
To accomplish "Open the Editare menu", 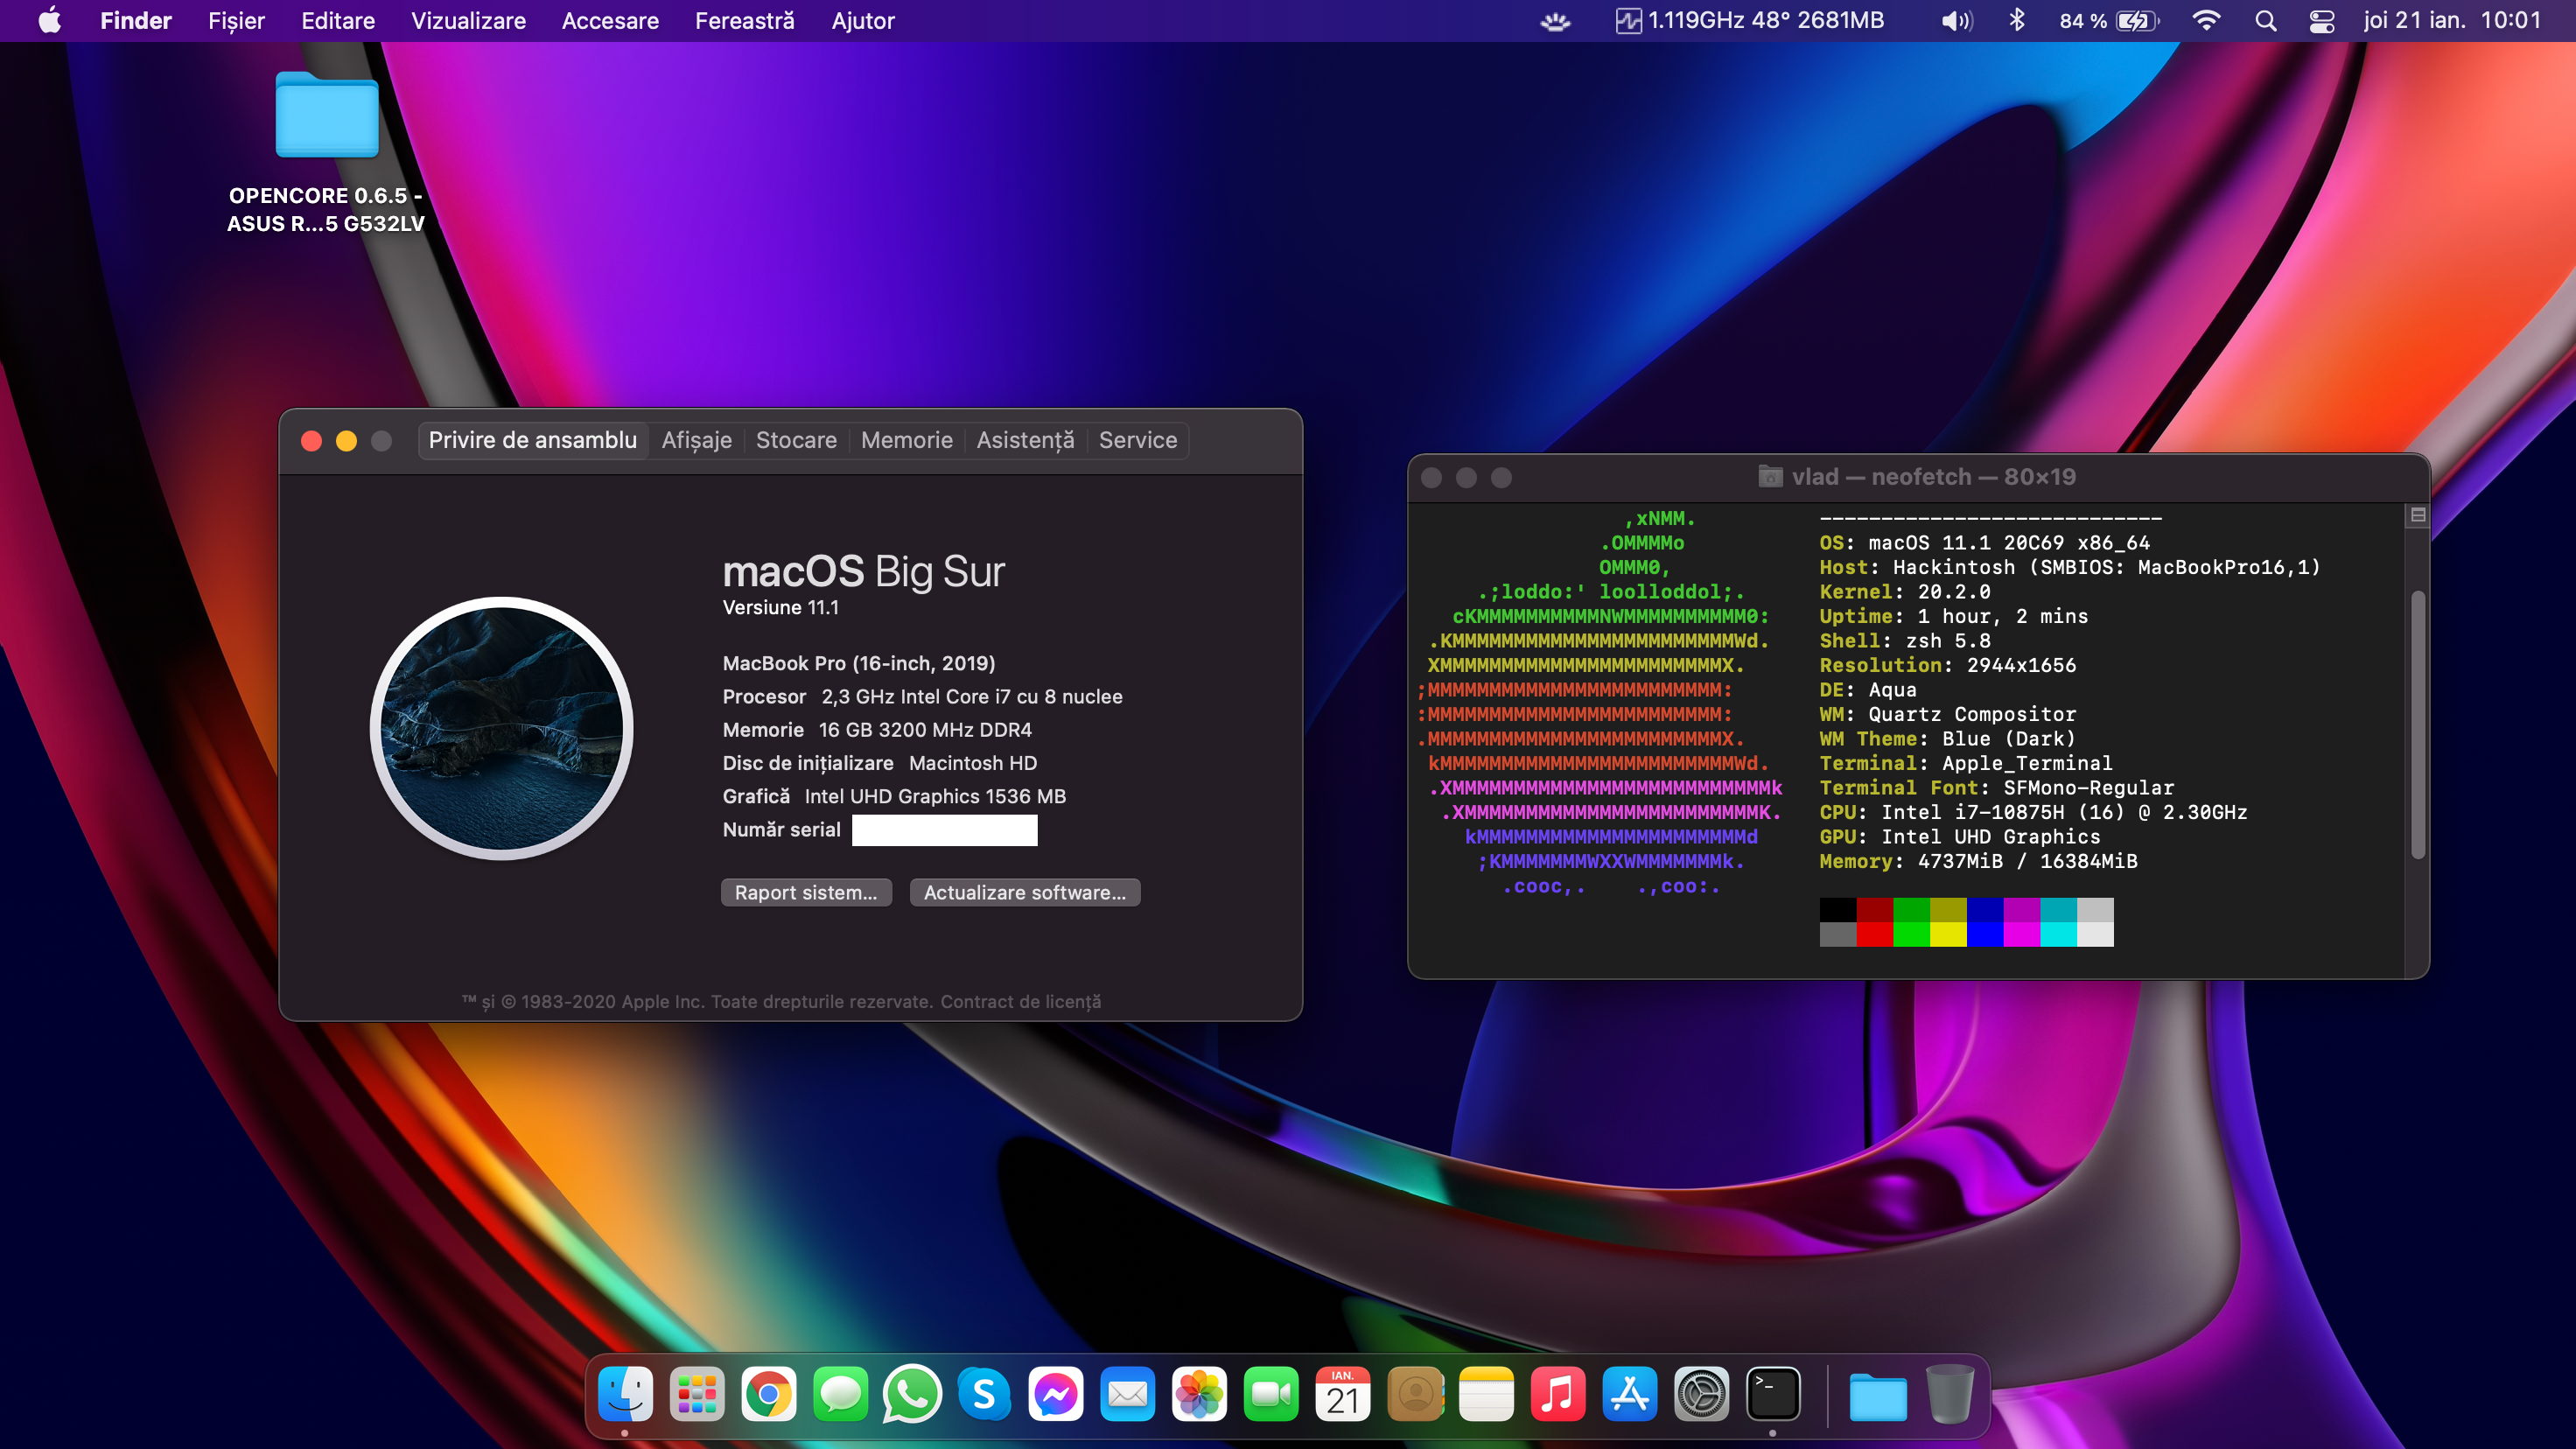I will (338, 21).
